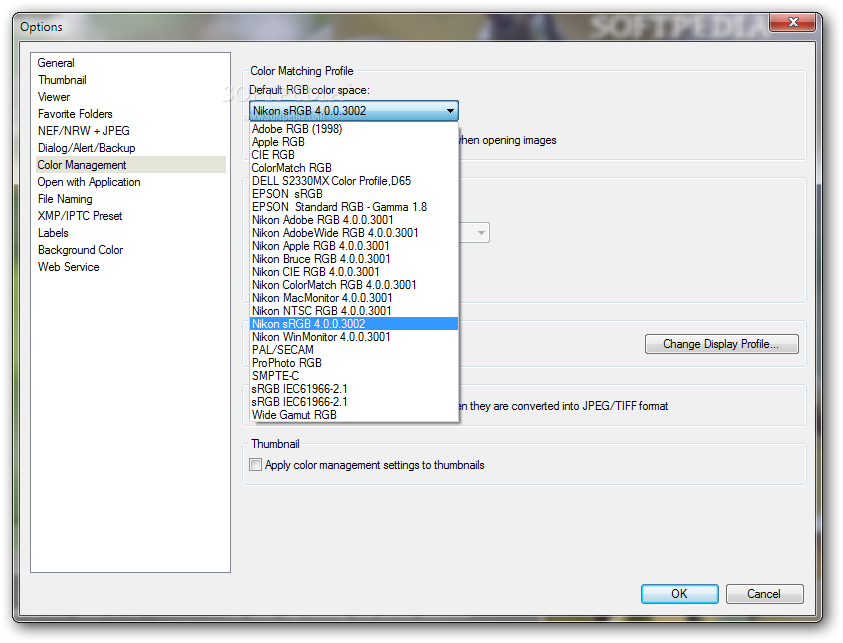Choose PAL/SECAM color space

[x=354, y=350]
